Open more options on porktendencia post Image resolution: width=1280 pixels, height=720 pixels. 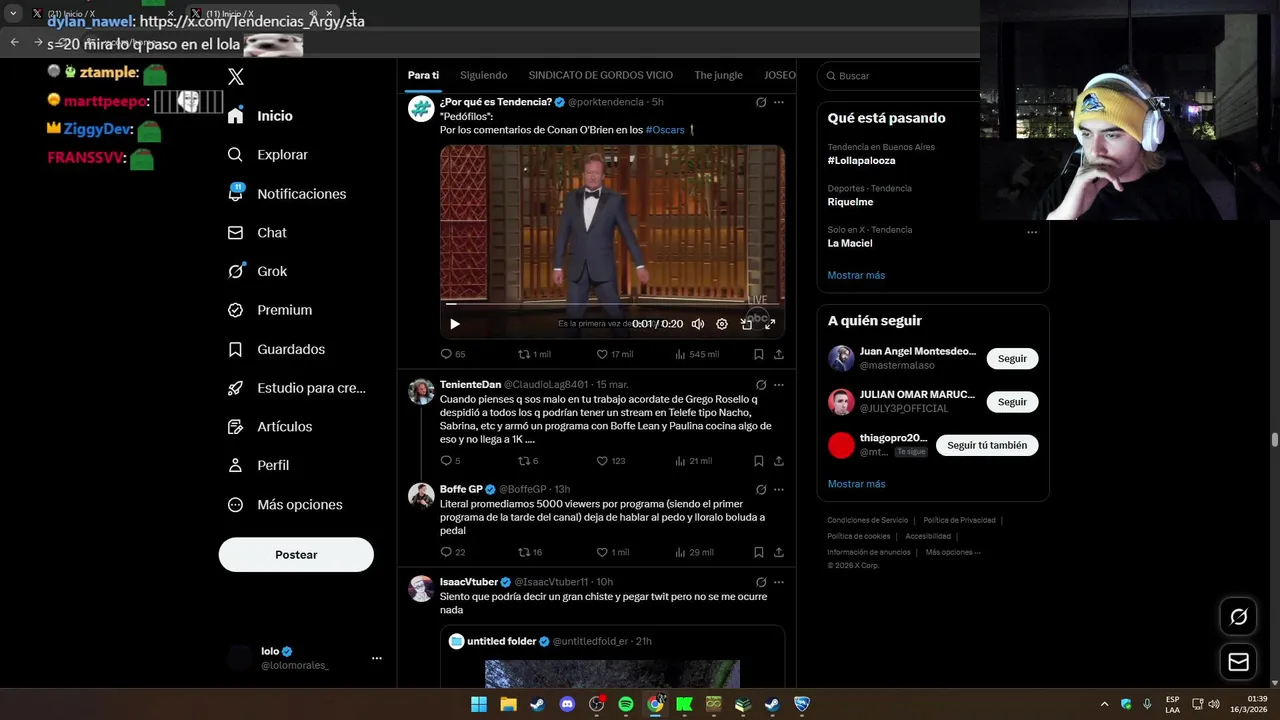(x=779, y=102)
